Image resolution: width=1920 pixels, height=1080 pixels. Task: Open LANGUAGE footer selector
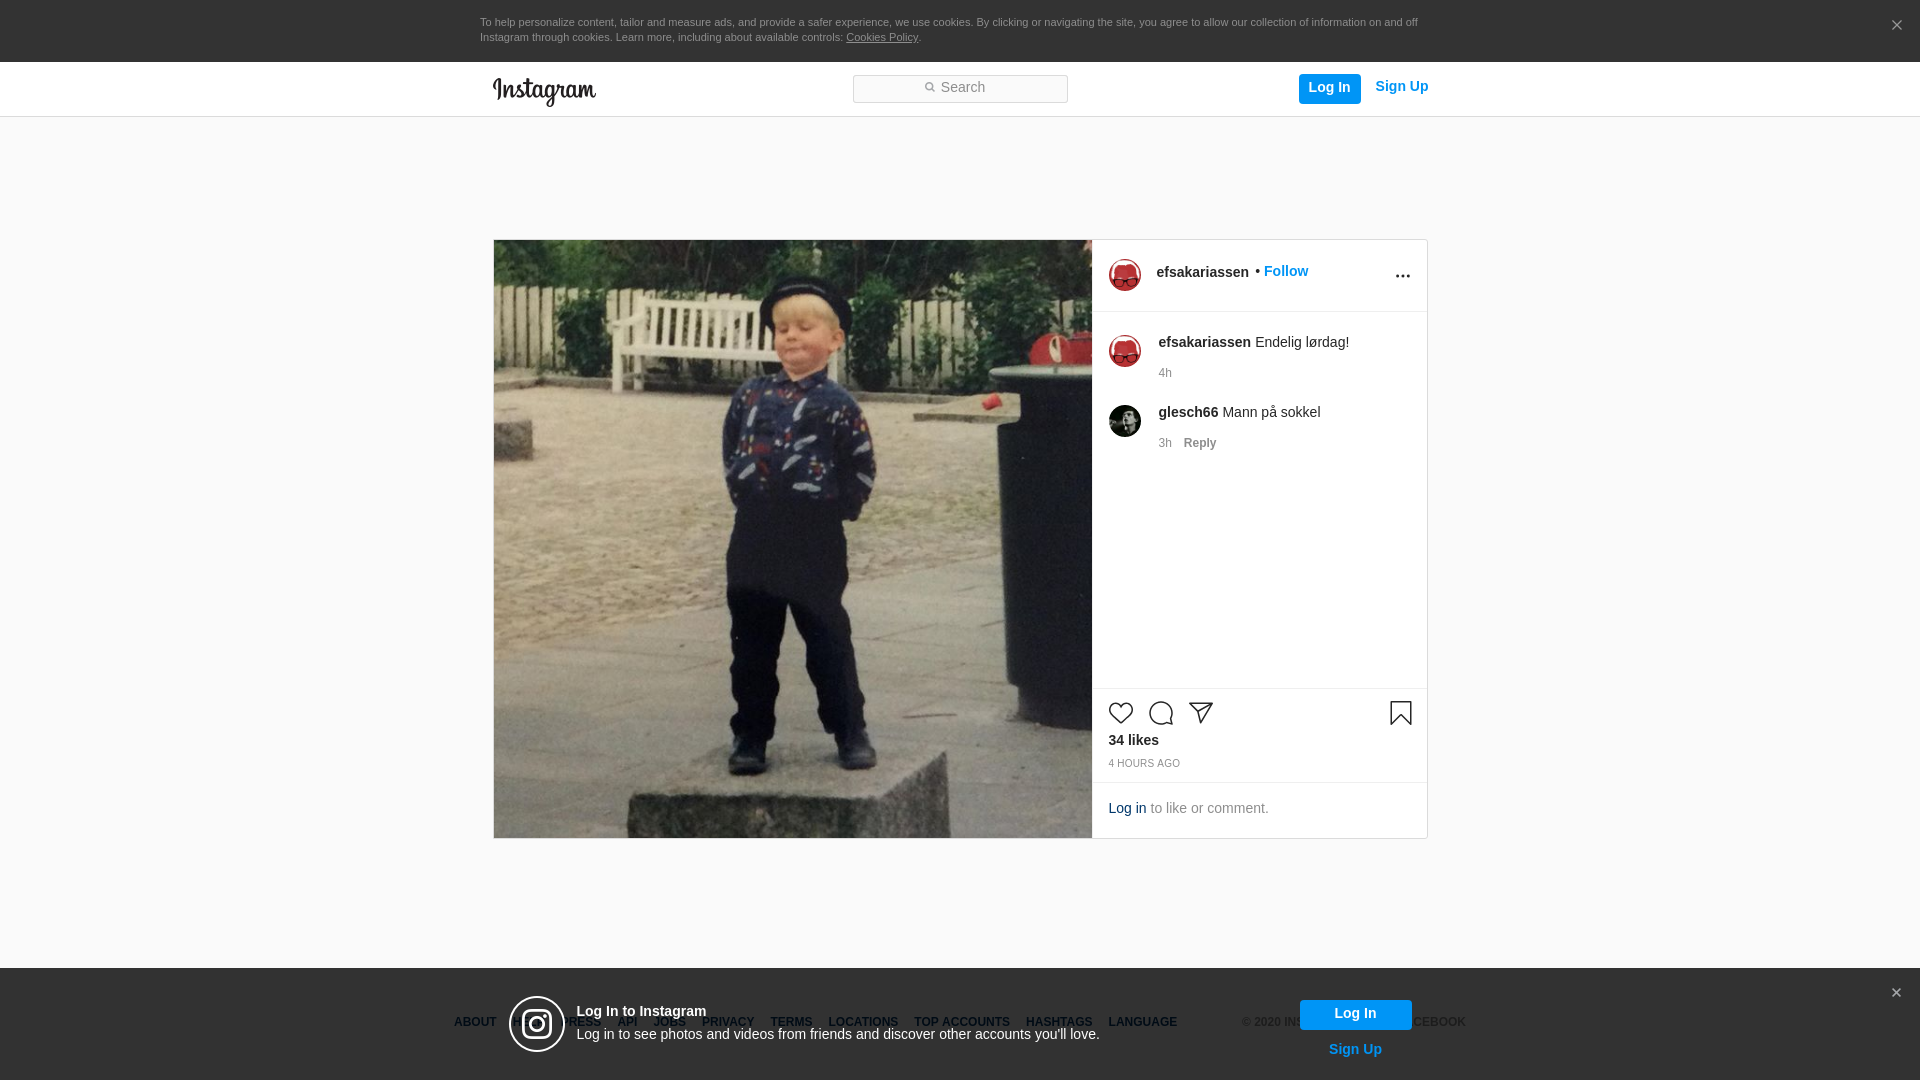coord(1142,1022)
